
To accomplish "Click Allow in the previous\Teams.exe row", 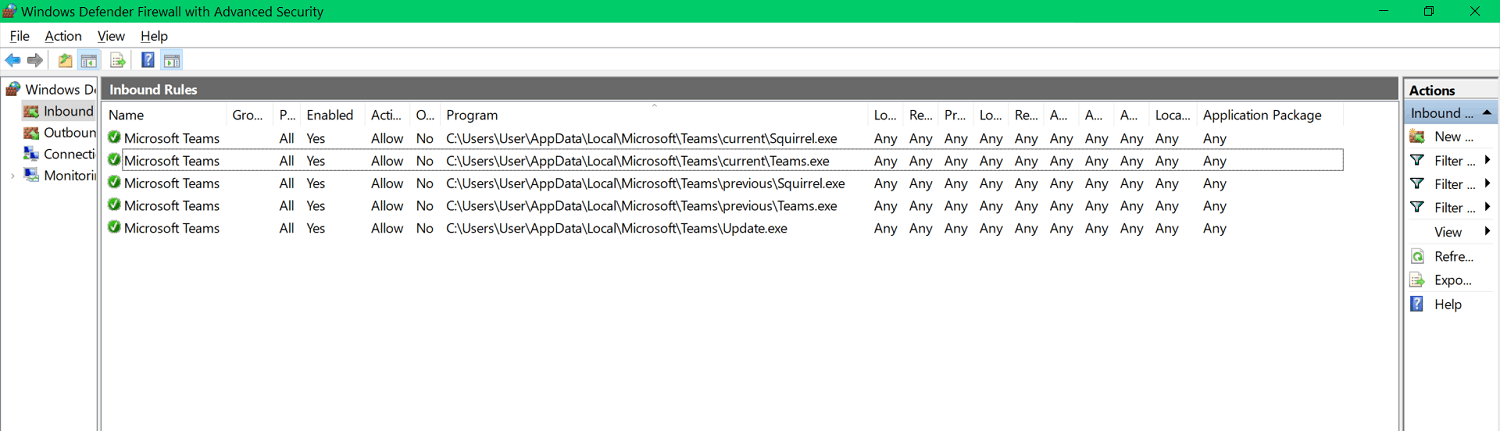I will coord(387,206).
